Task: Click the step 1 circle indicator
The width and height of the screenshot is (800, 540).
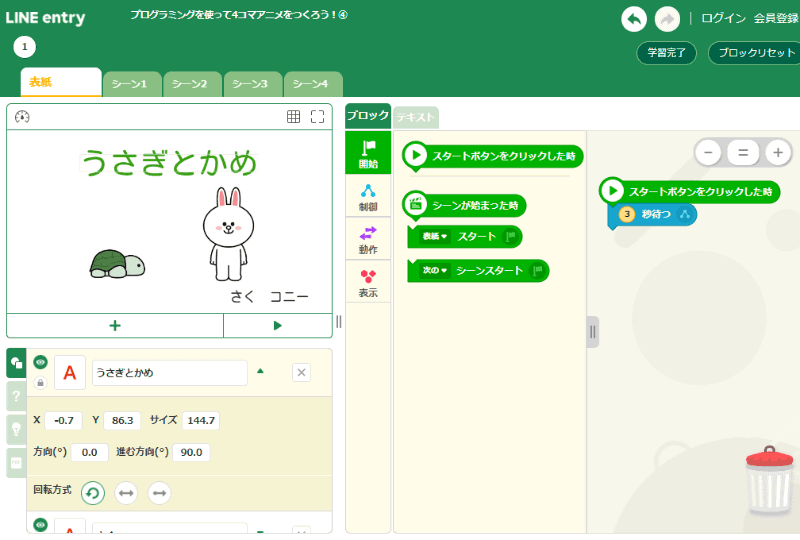Action: point(24,47)
